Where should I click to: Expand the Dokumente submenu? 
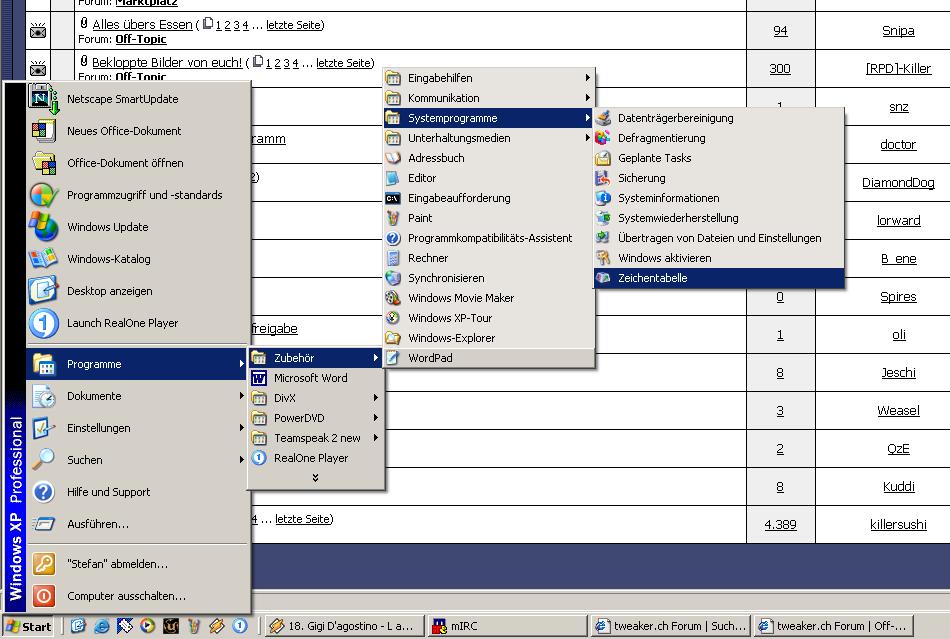click(94, 396)
